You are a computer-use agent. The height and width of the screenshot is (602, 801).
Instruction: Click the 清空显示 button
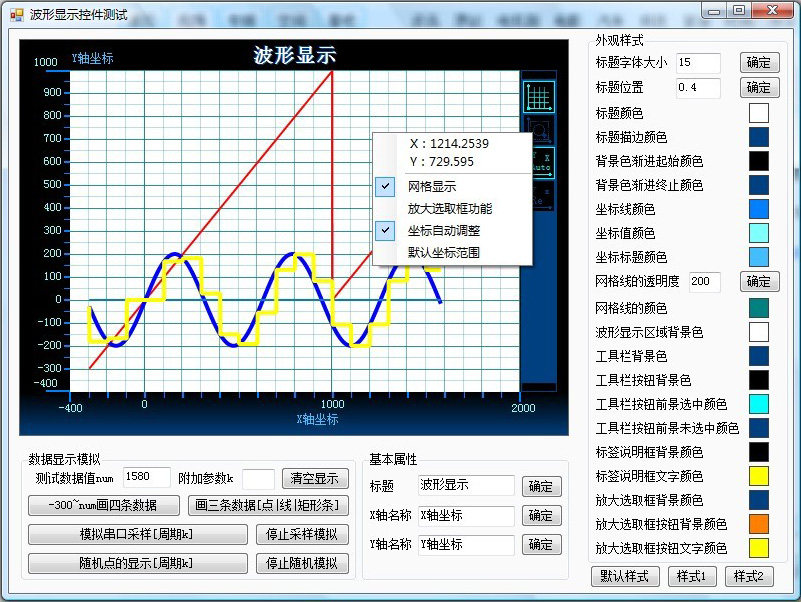coord(314,478)
